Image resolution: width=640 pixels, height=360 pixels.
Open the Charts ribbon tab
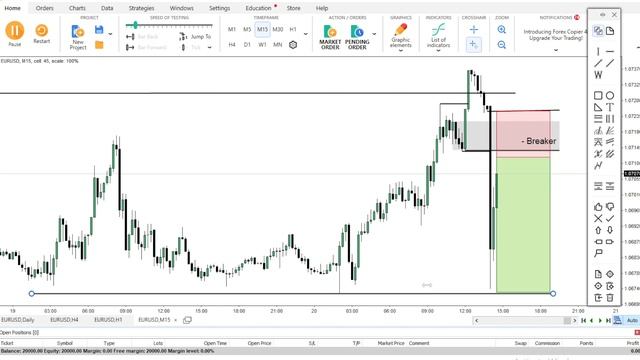(77, 8)
